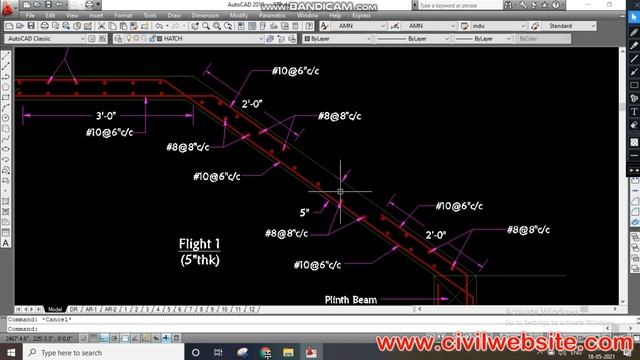Select the Zoom Window tool
The height and width of the screenshot is (360, 640).
[217, 26]
